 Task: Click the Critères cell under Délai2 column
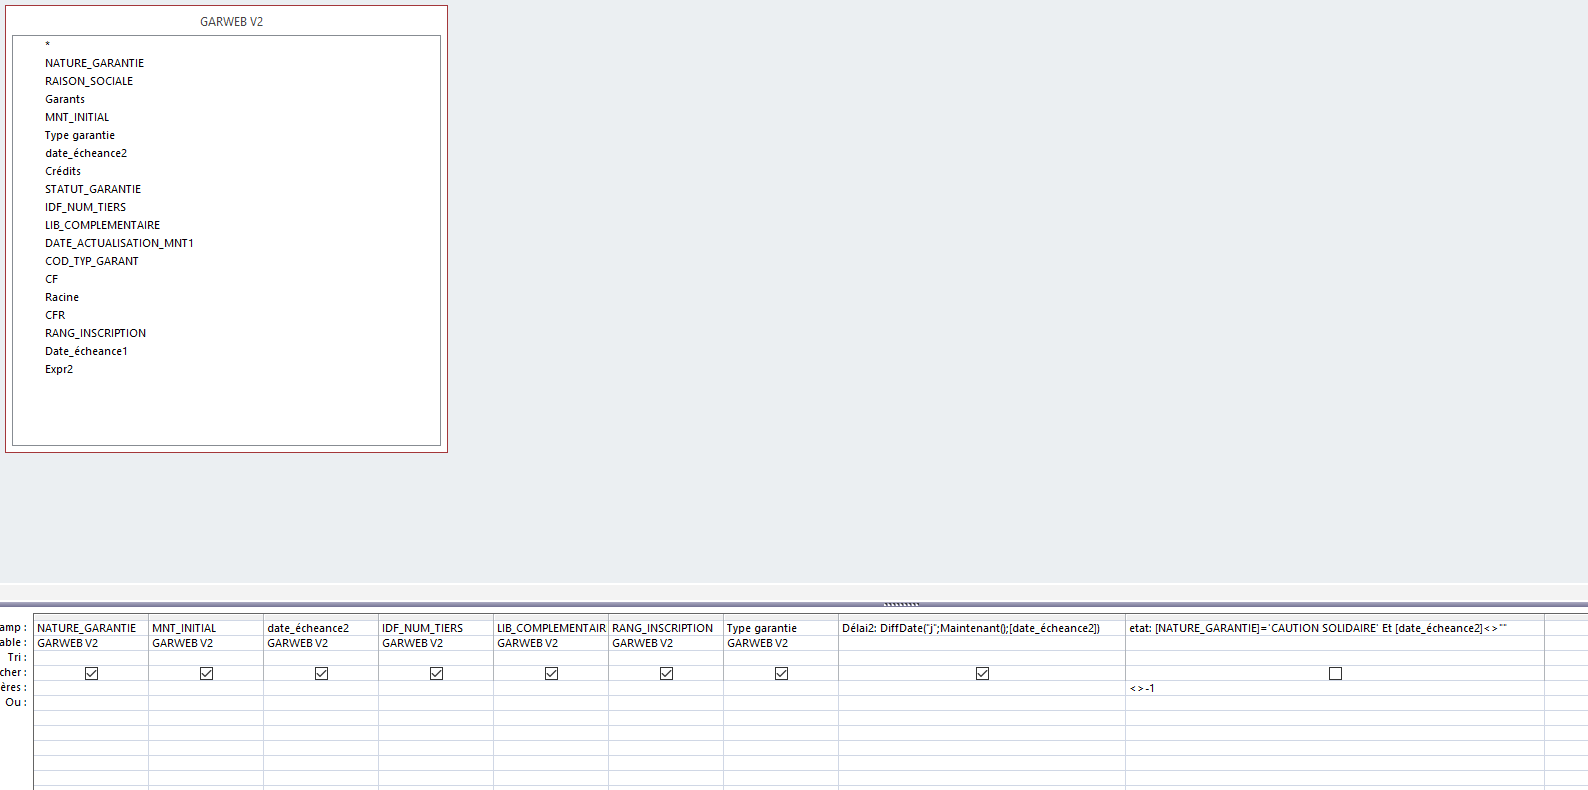[982, 688]
